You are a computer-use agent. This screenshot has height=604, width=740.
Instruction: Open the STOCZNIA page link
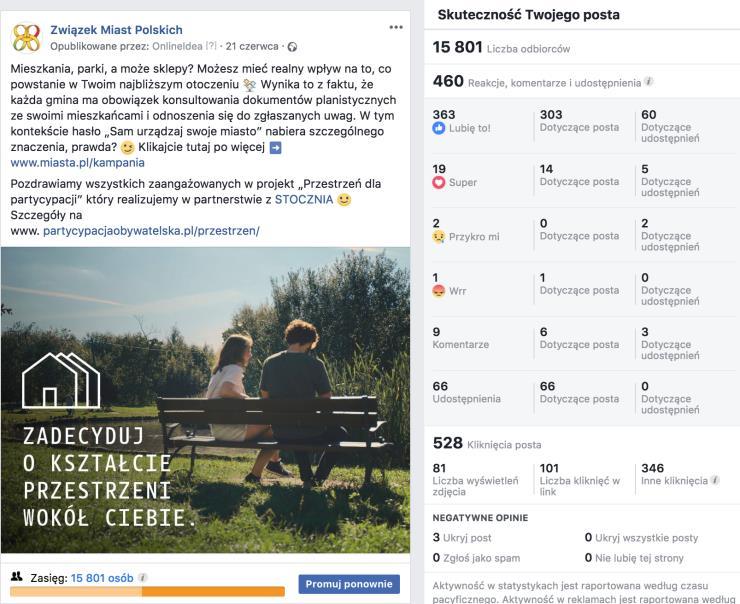304,200
